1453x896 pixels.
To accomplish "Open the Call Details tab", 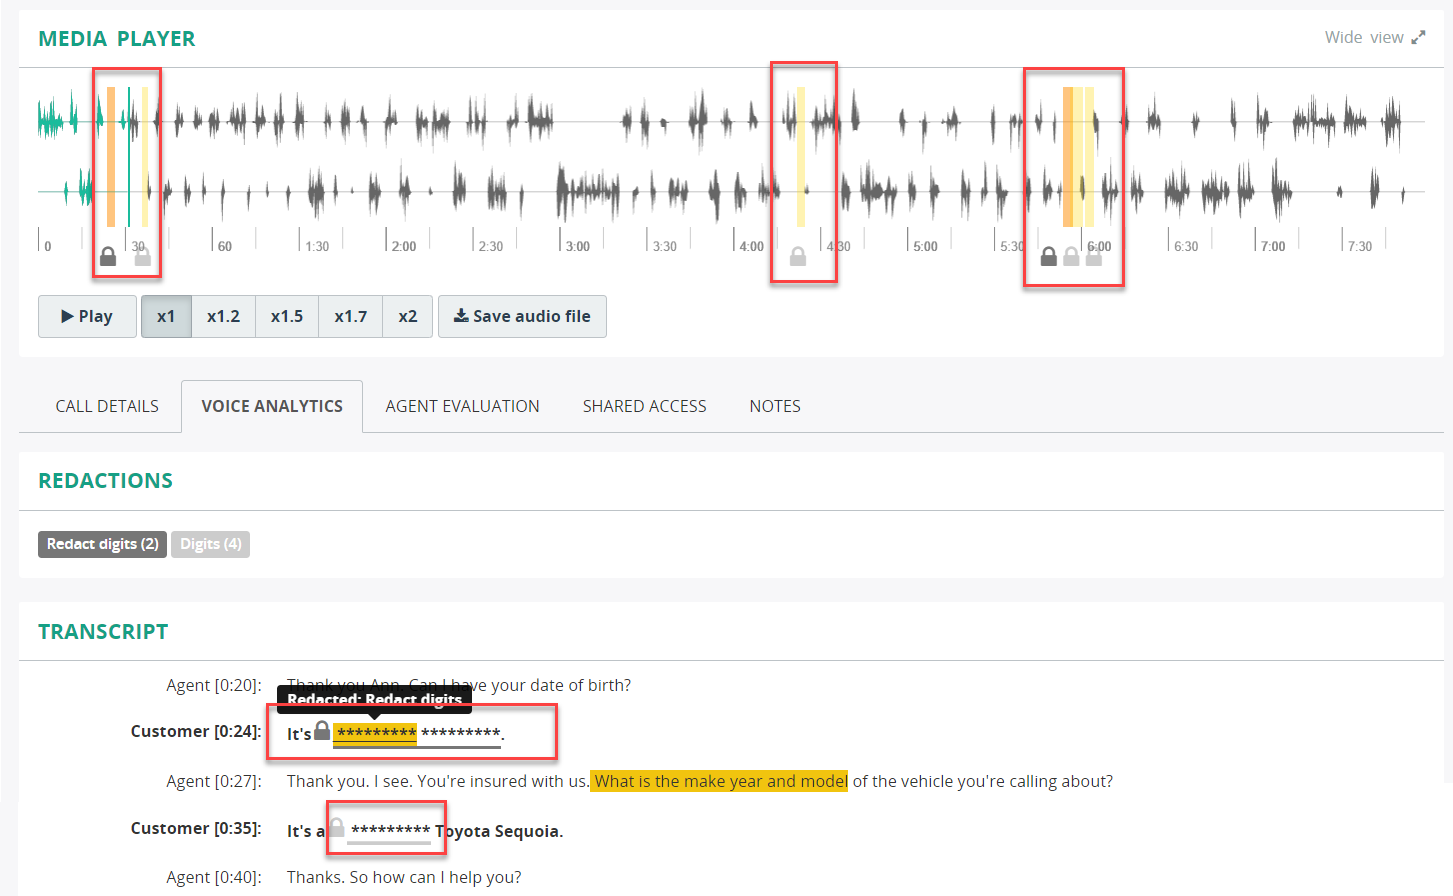I will tap(107, 406).
